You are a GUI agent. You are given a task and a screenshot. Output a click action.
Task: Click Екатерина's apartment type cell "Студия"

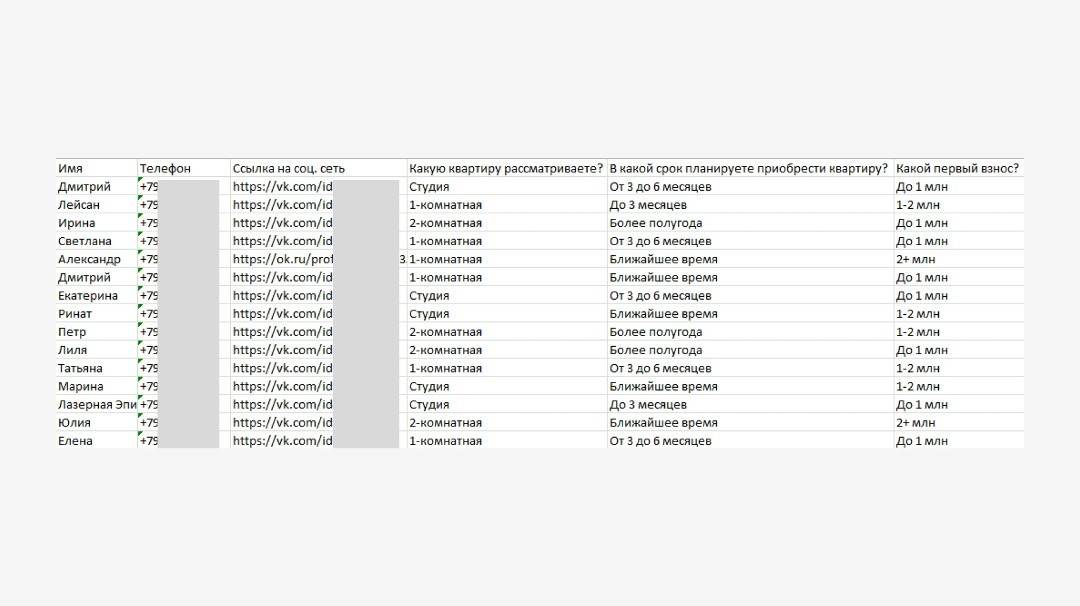pyautogui.click(x=429, y=296)
